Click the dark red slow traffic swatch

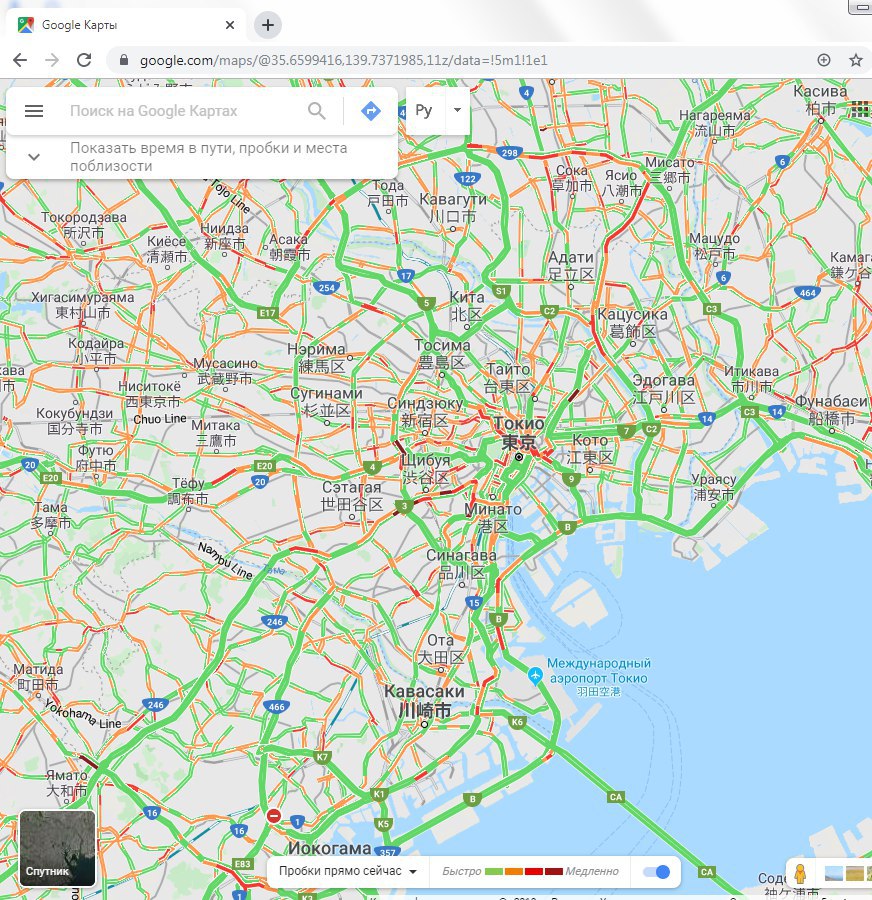tap(553, 871)
